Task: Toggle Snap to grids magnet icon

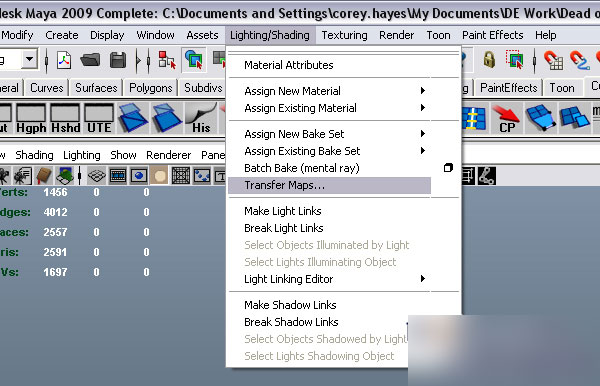Action: tap(553, 60)
